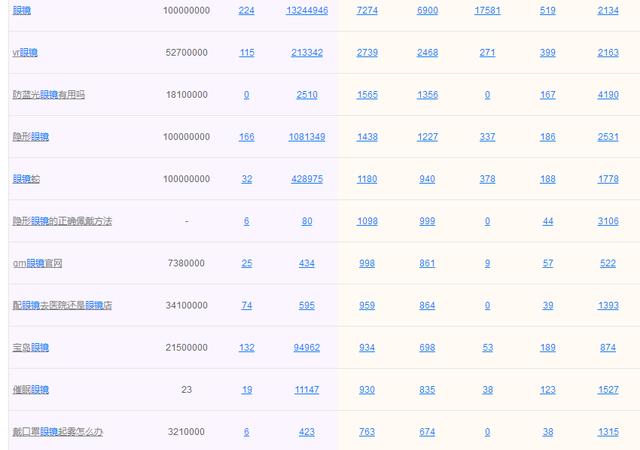Open the 催眠眼镜 keyword link

tap(31, 390)
